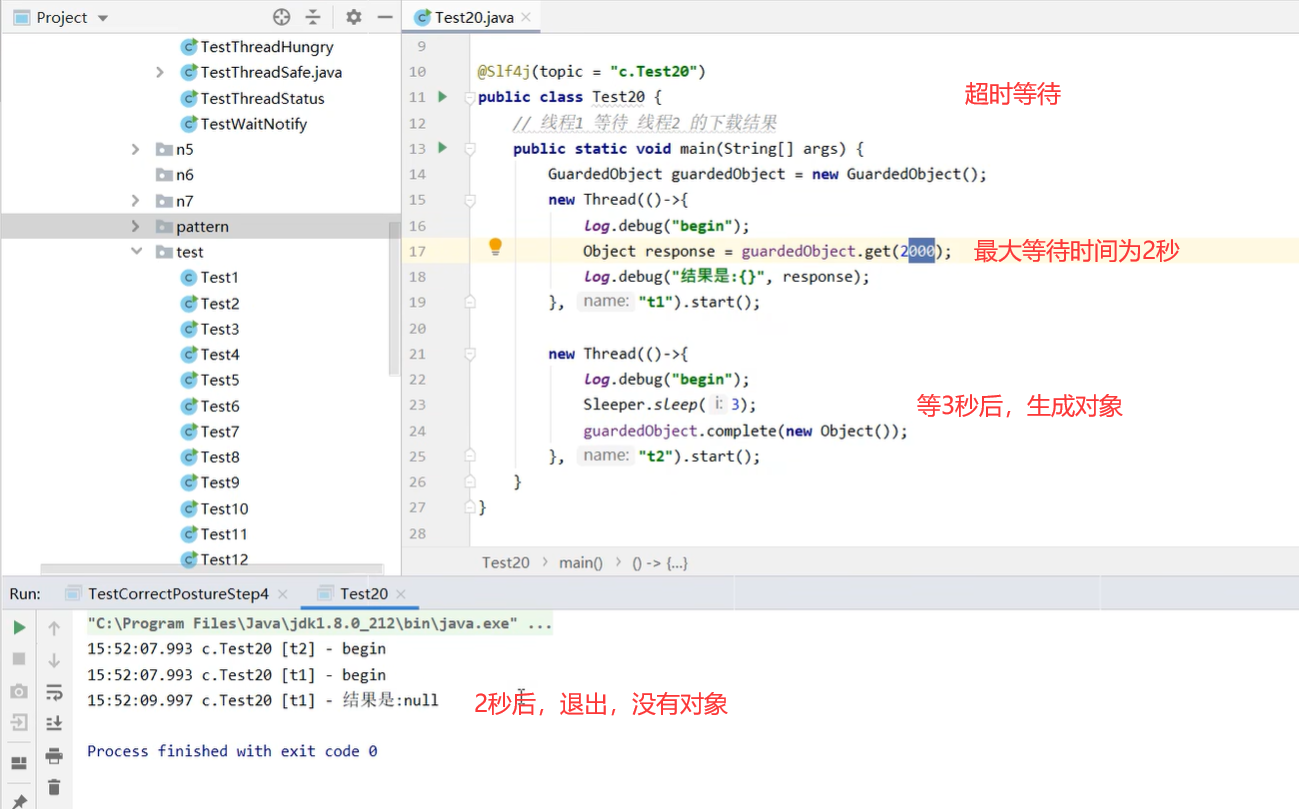This screenshot has height=809, width=1299.
Task: Expand TestThreadSafe.java node
Action: click(160, 72)
